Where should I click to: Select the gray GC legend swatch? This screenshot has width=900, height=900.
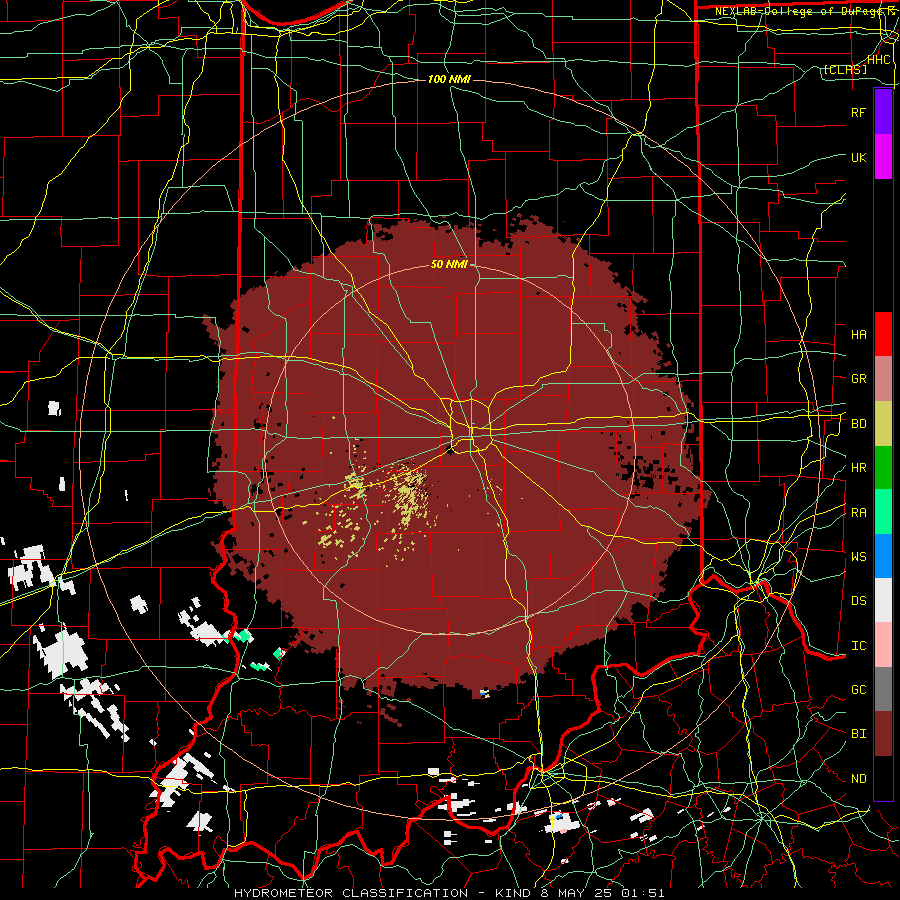(883, 689)
